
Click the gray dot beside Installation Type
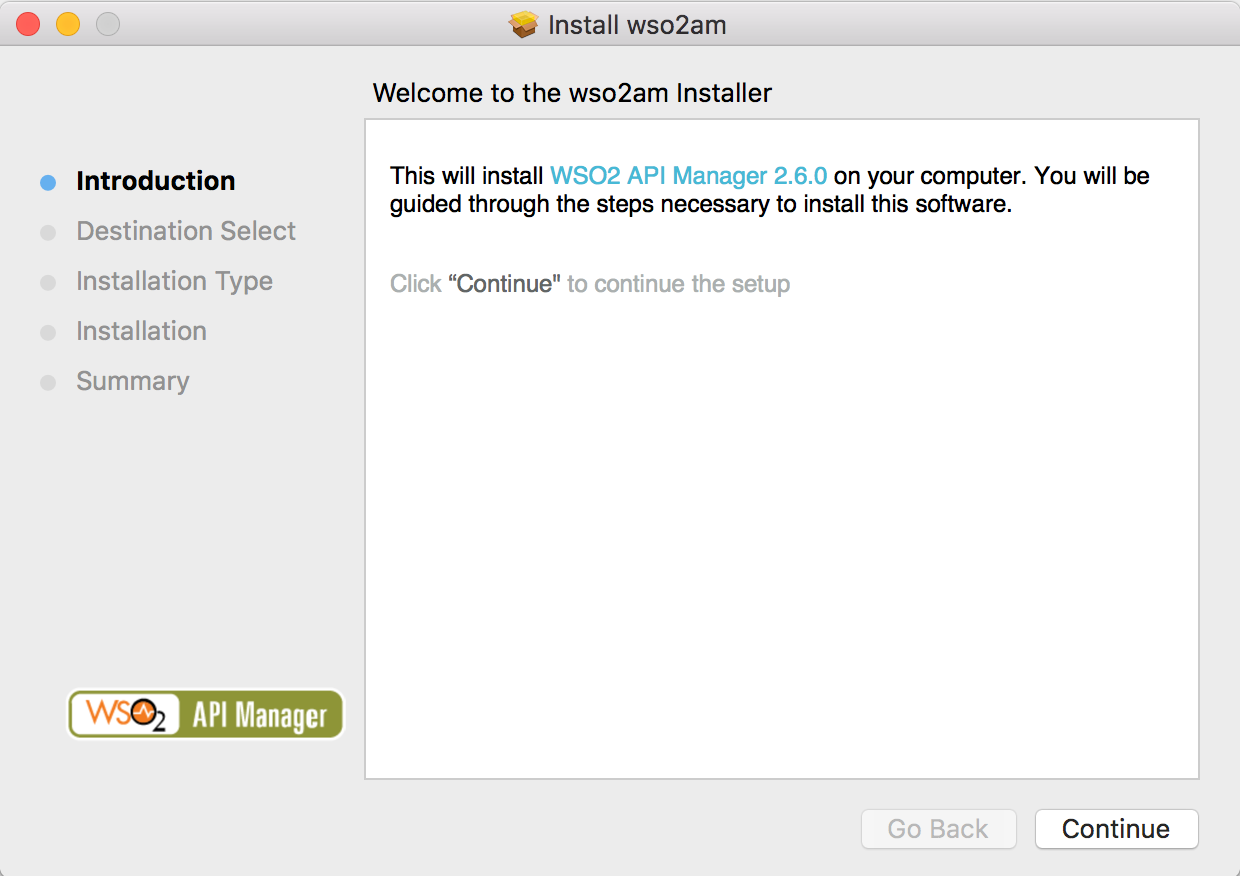click(48, 281)
